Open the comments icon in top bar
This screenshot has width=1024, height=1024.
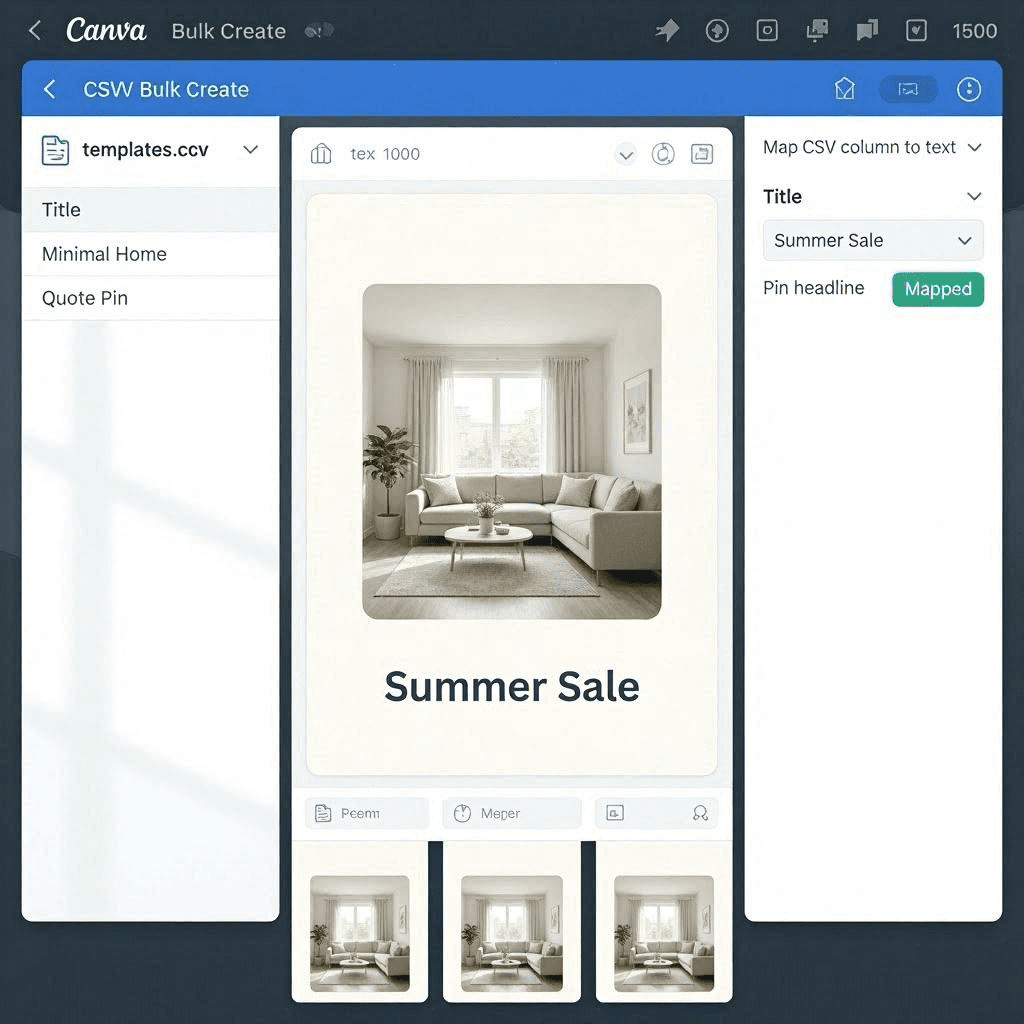[867, 30]
